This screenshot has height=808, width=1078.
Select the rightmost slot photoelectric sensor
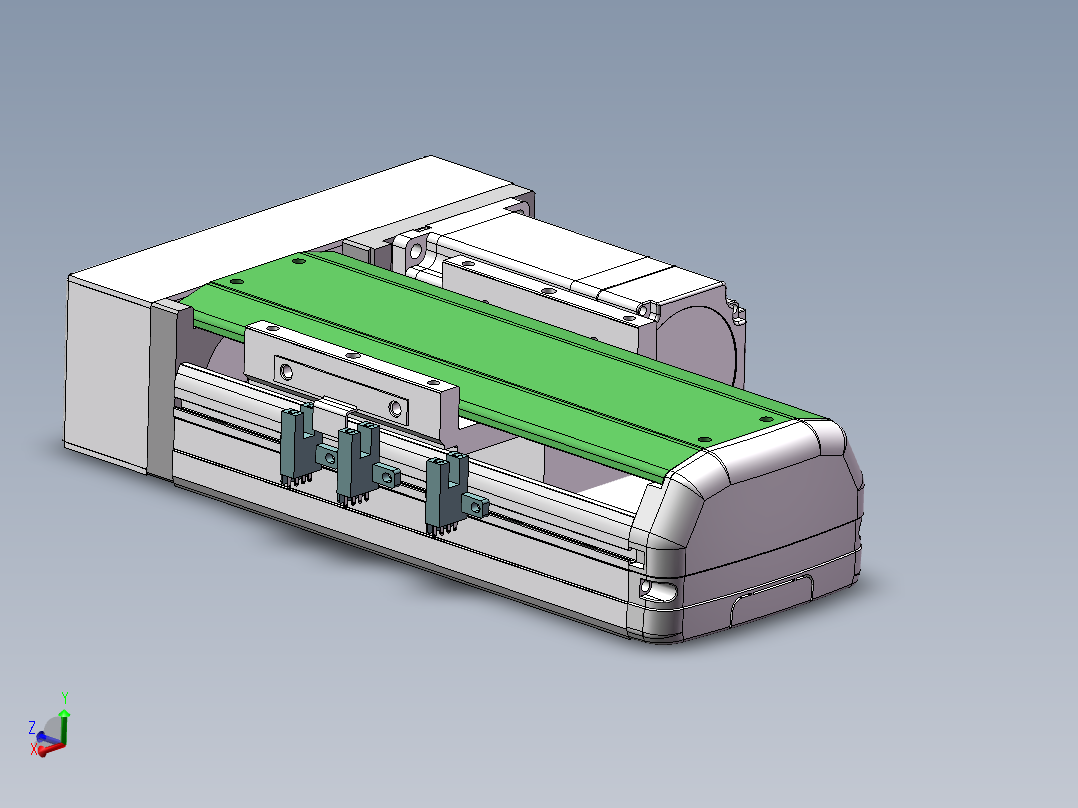(447, 495)
